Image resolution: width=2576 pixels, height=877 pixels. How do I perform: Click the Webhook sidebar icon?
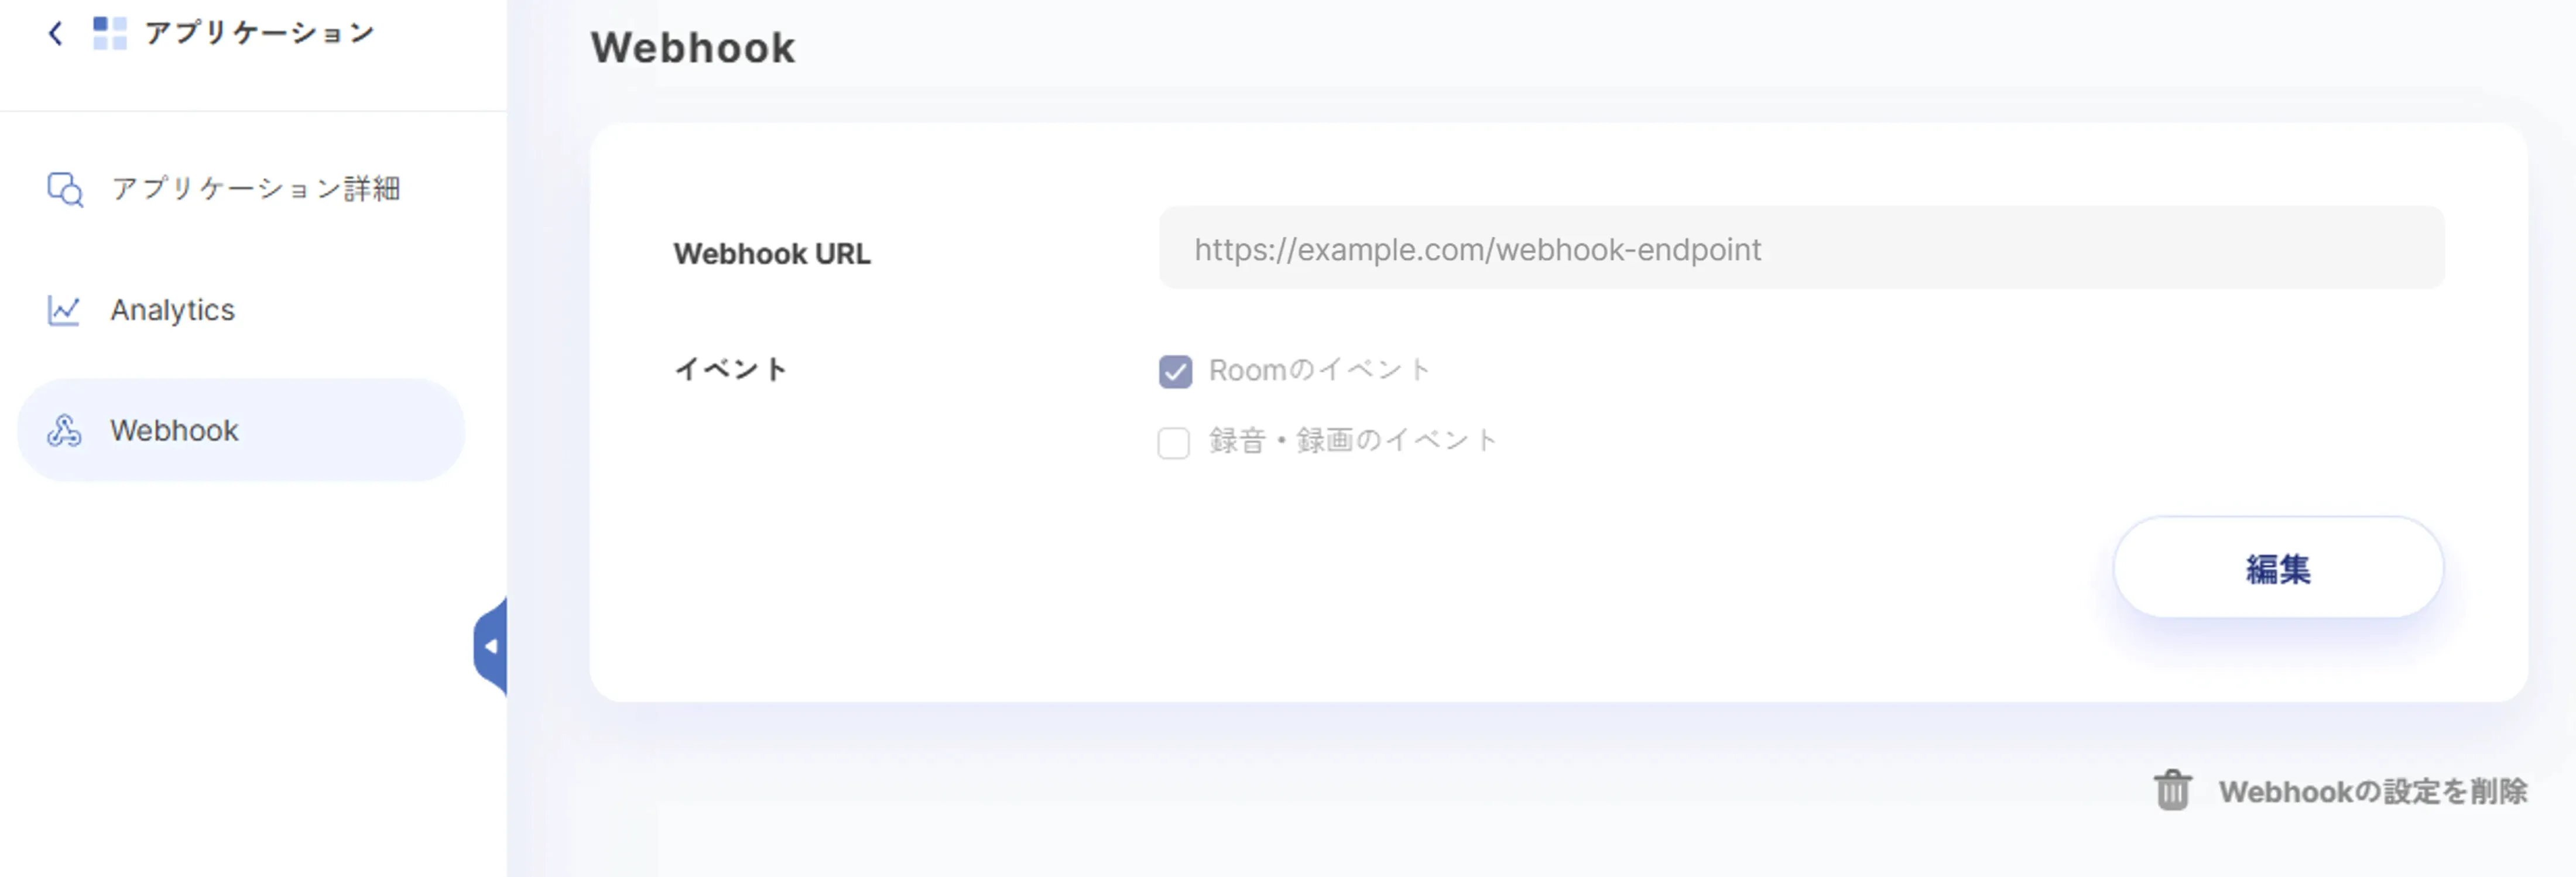click(64, 431)
